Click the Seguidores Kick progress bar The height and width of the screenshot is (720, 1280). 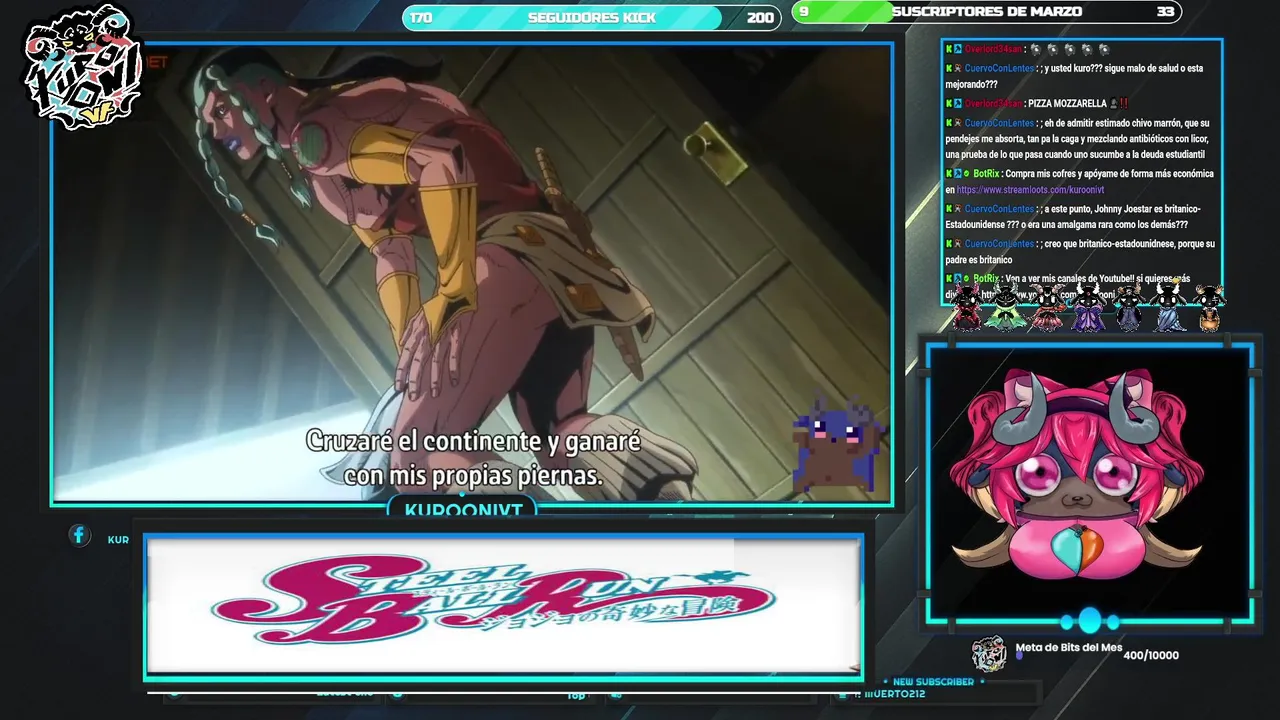591,18
